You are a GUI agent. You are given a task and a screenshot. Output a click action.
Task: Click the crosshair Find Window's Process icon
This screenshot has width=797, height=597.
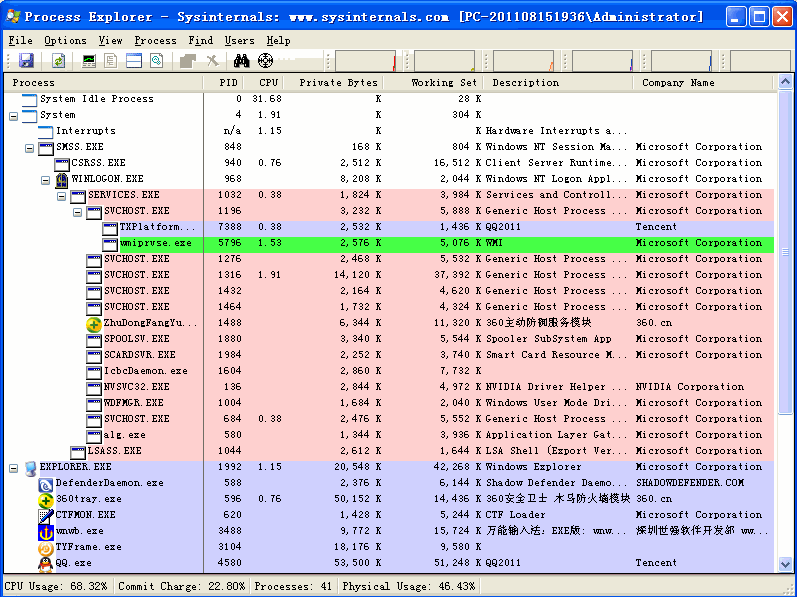pos(265,61)
